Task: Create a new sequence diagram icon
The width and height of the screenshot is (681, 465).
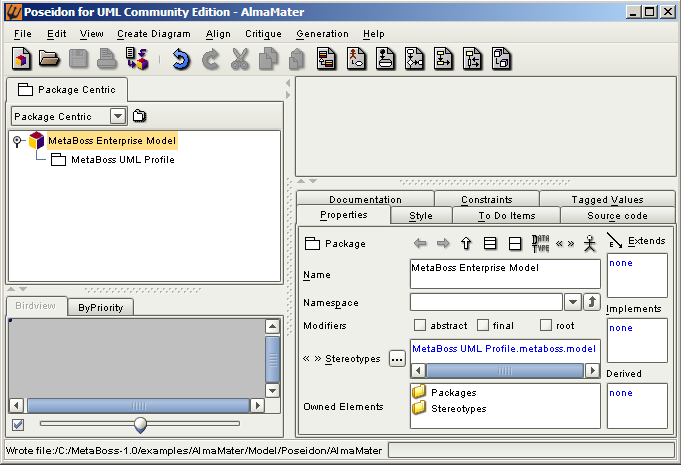Action: click(473, 59)
